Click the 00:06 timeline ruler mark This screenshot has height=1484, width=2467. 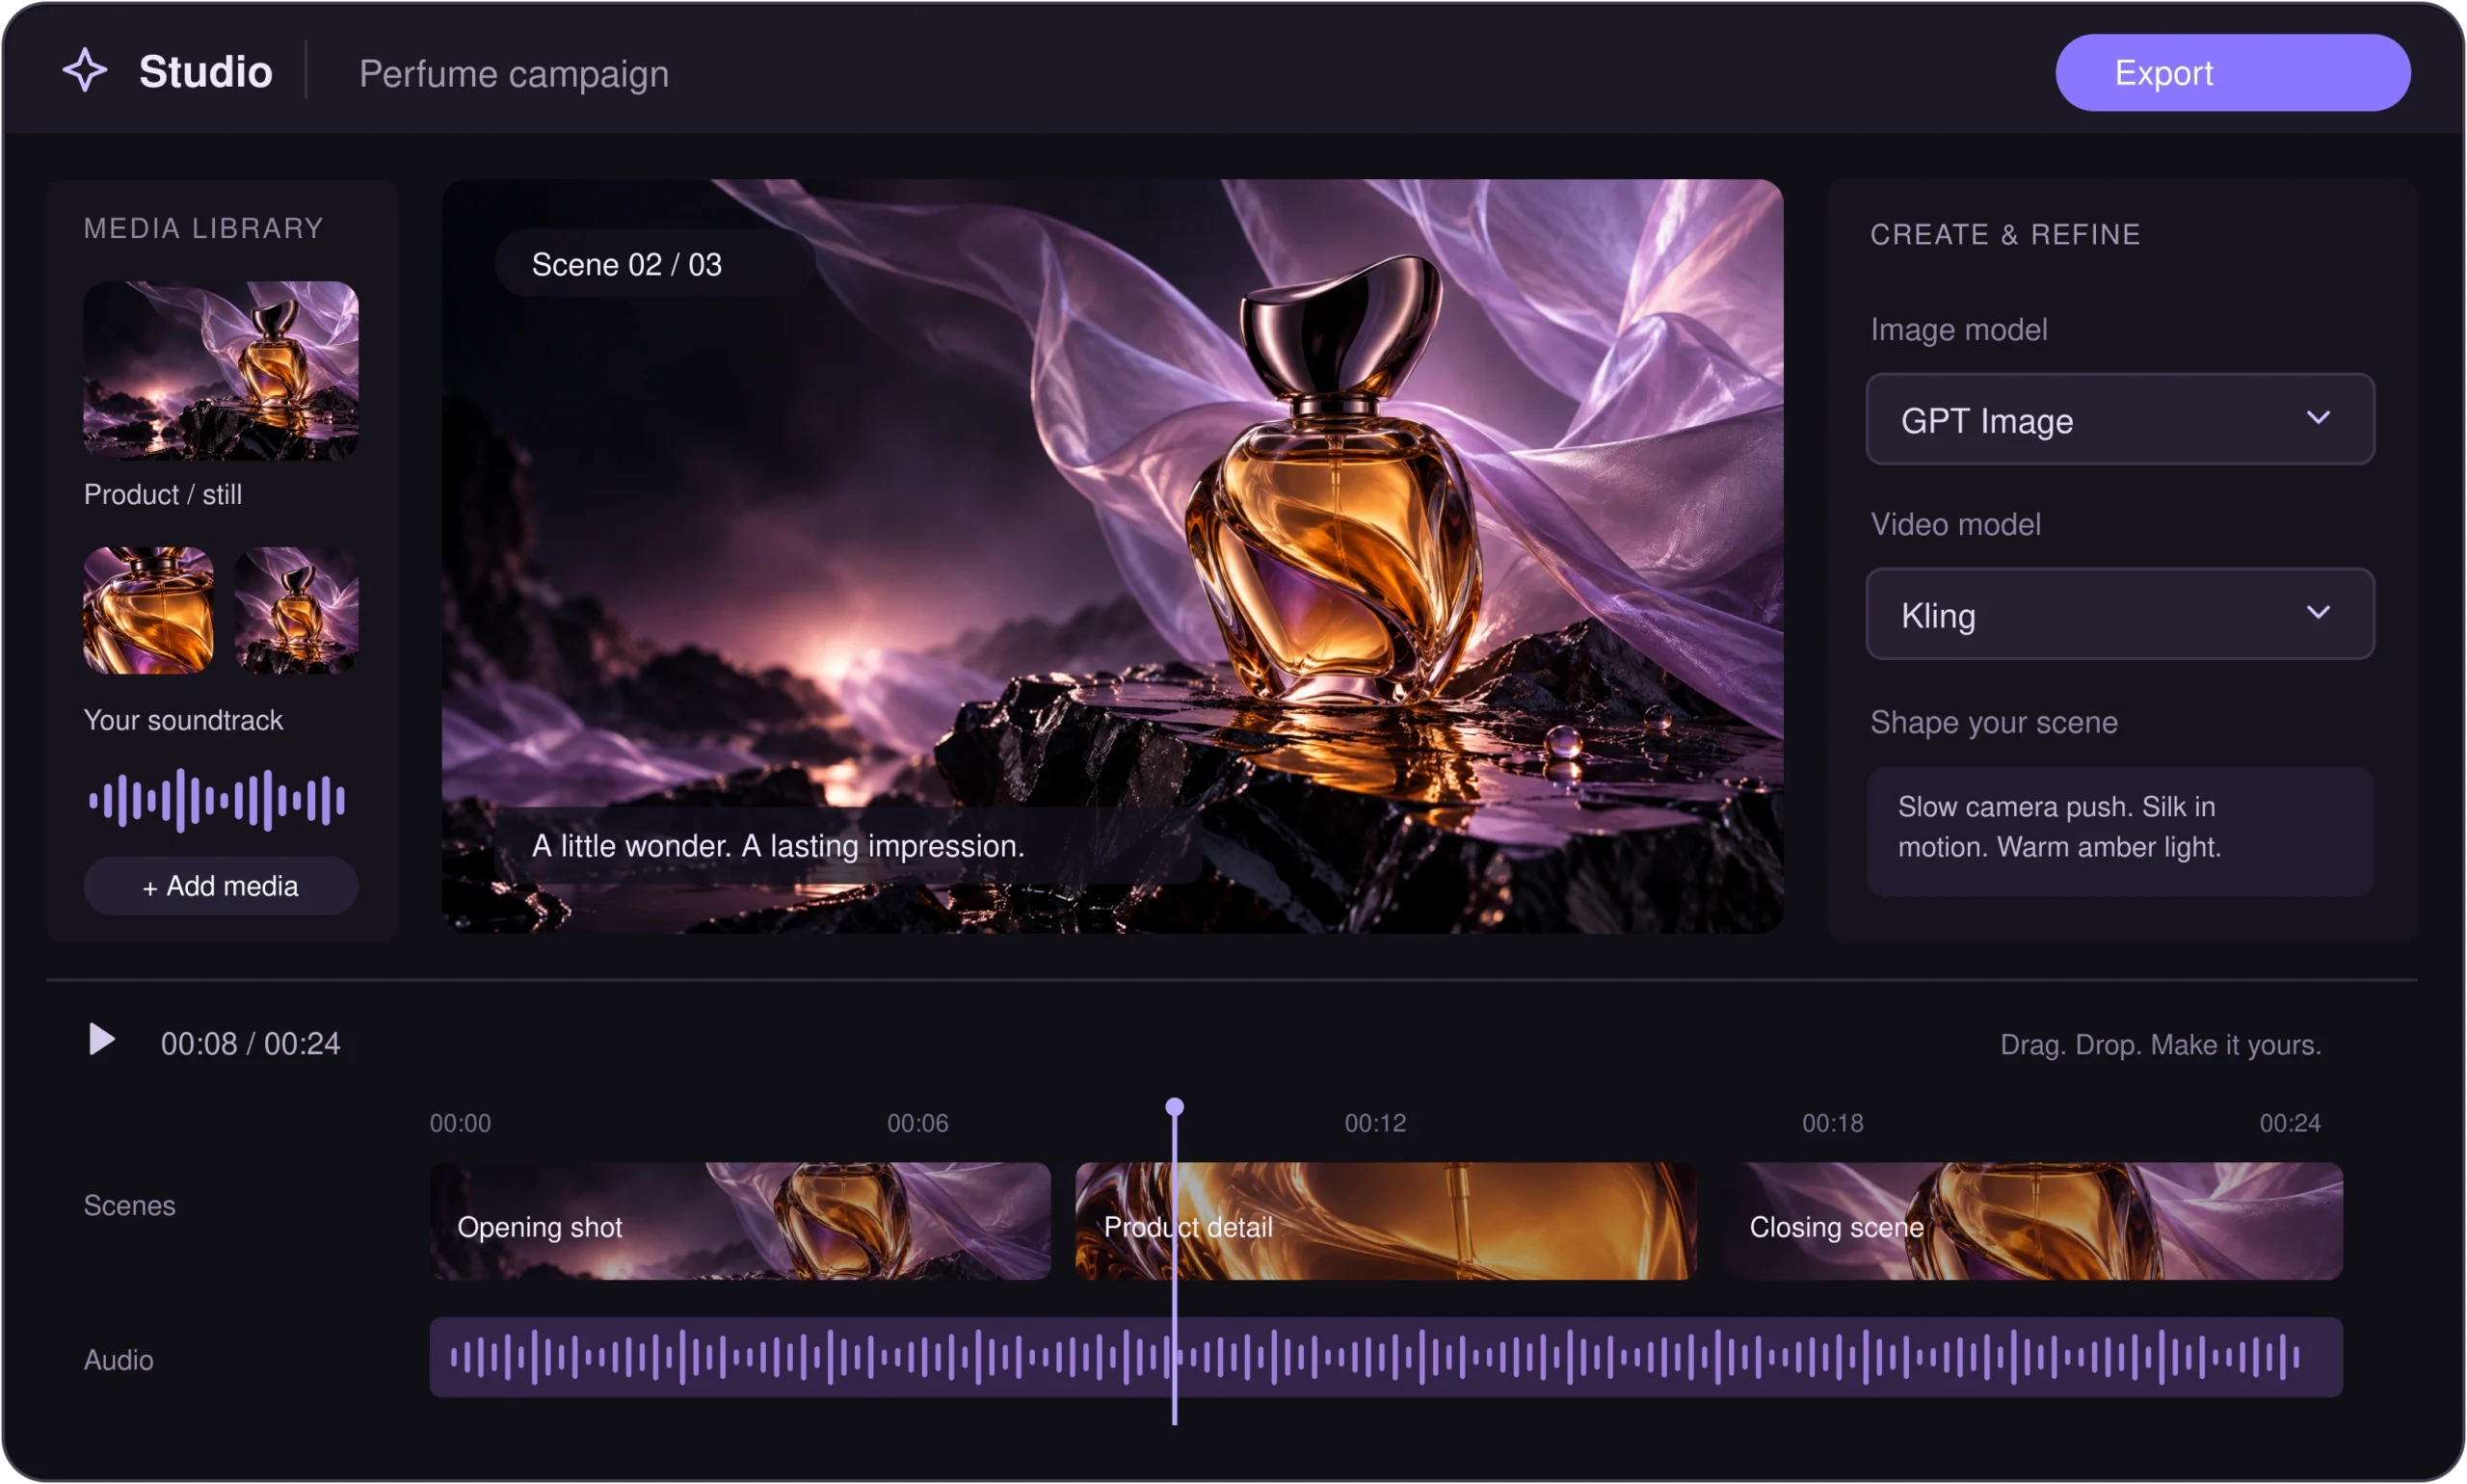[x=918, y=1123]
